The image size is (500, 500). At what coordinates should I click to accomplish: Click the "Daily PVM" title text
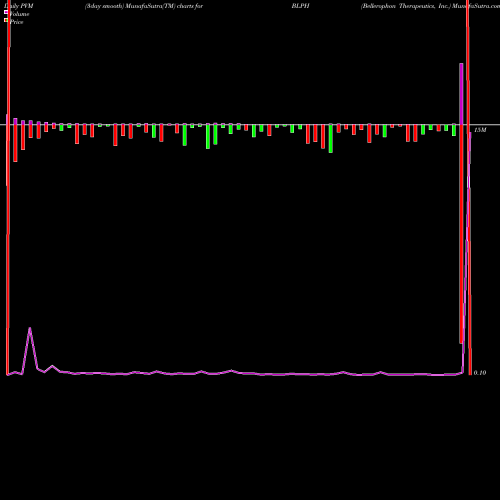pos(19,6)
